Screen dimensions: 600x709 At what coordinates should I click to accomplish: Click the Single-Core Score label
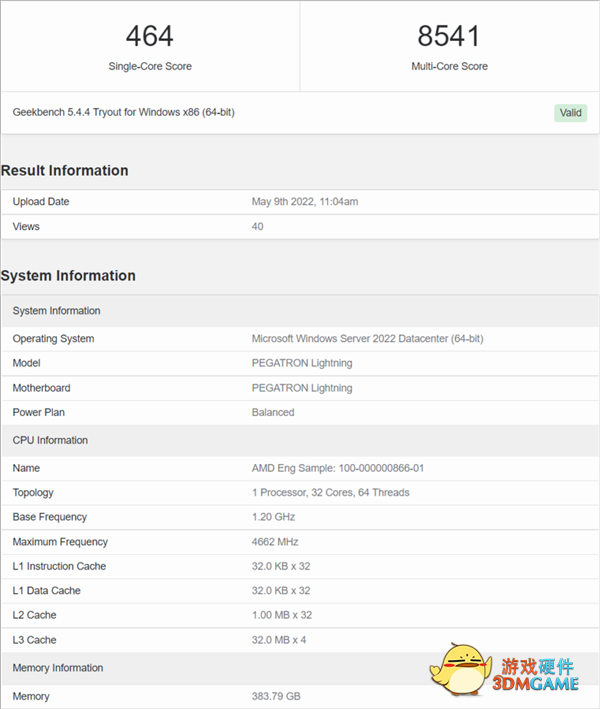pos(150,66)
